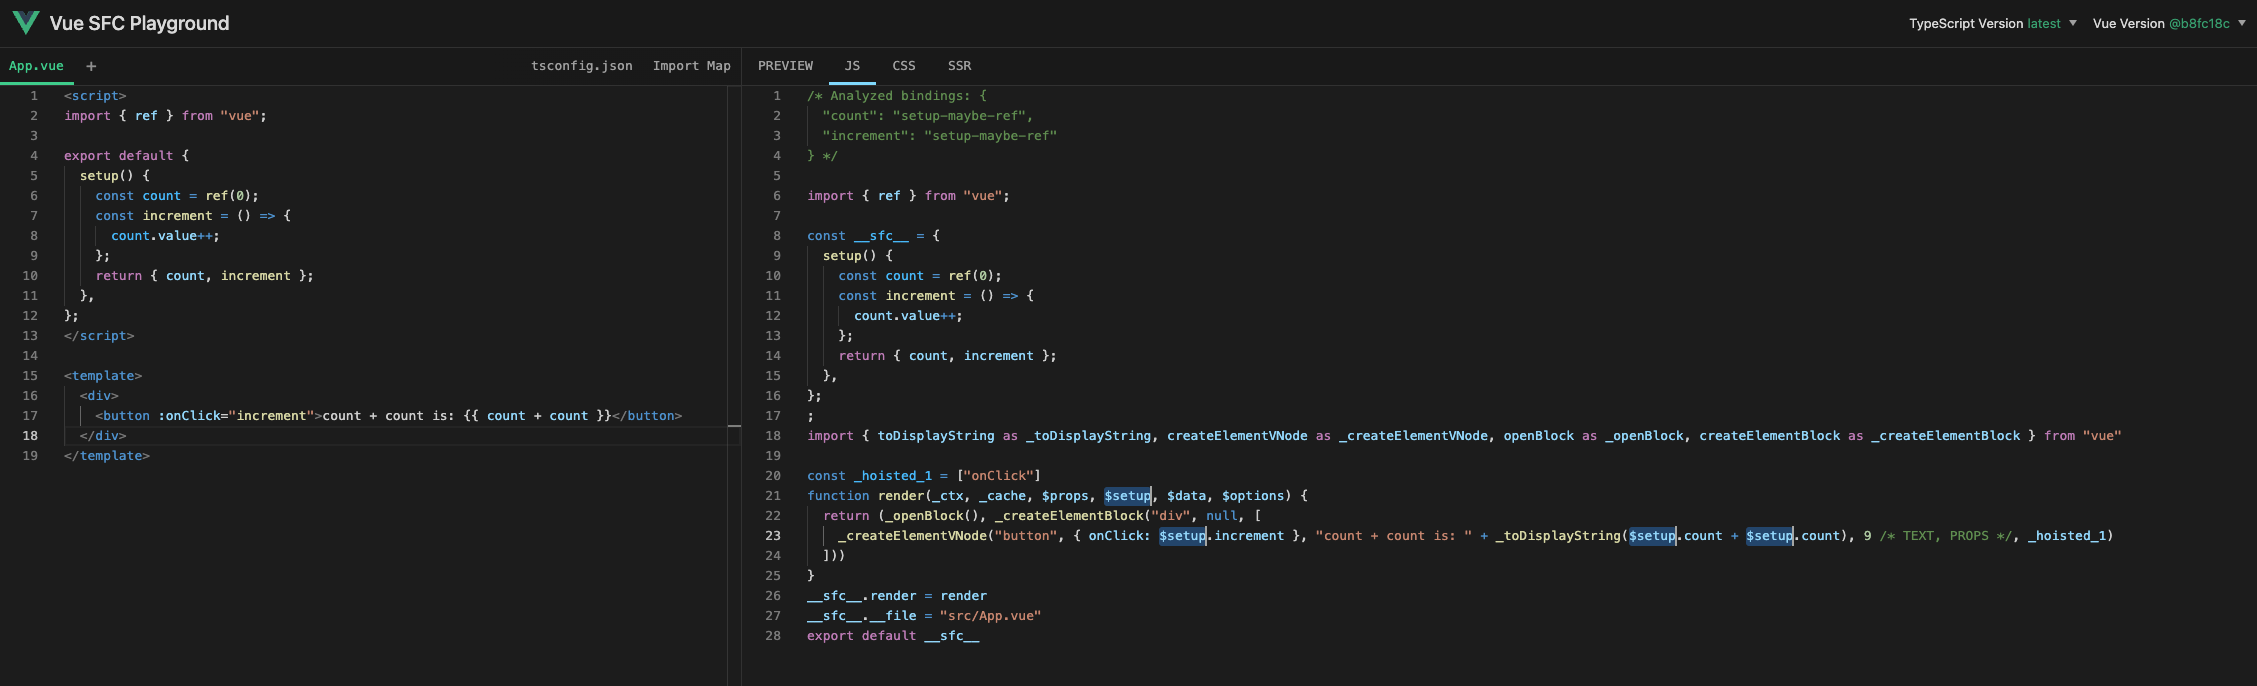Image resolution: width=2257 pixels, height=686 pixels.
Task: Click '__sfc__.render = render' line
Action: pos(897,596)
